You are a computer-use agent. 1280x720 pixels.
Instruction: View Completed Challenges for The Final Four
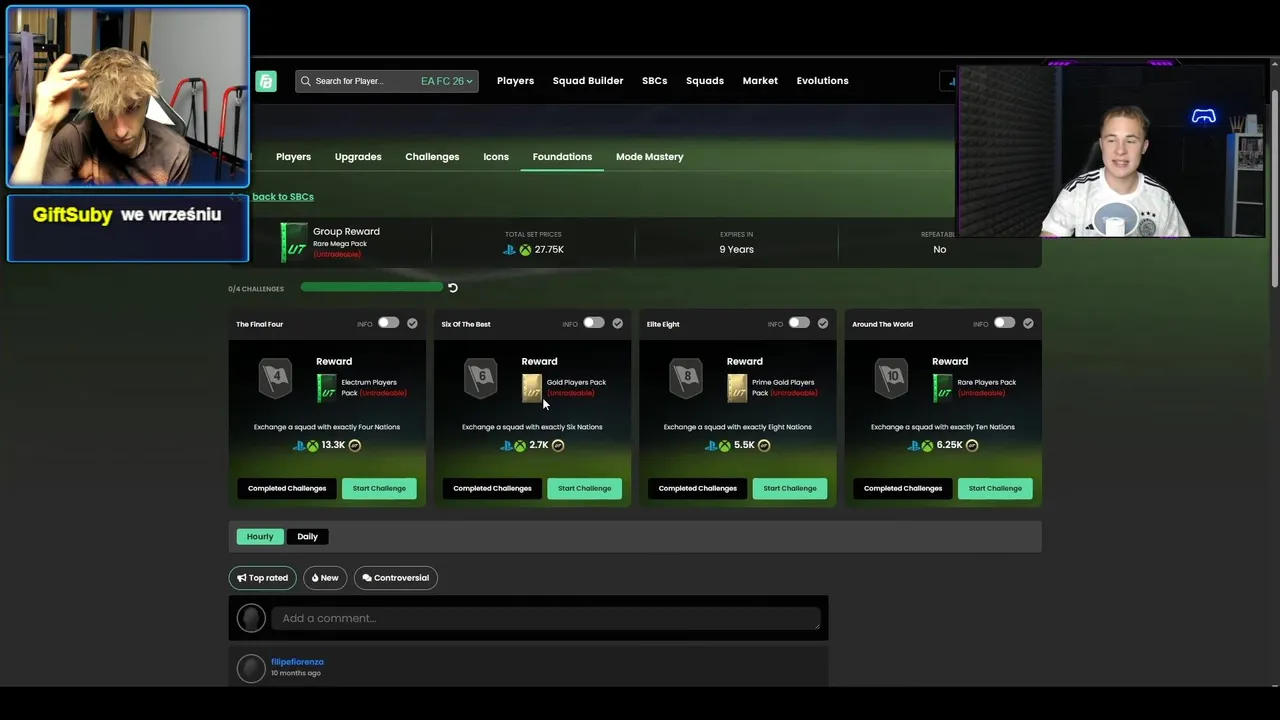pos(287,489)
